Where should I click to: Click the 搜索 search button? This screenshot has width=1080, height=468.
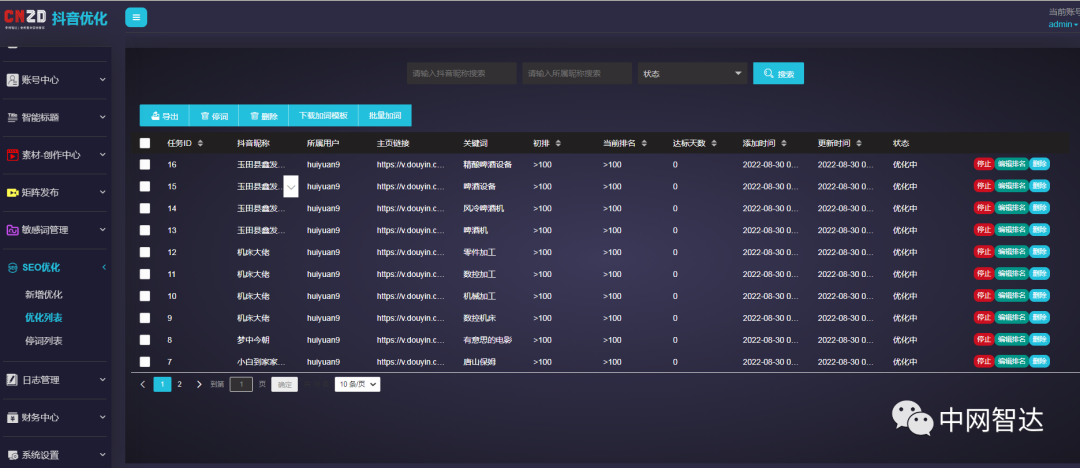(x=778, y=74)
